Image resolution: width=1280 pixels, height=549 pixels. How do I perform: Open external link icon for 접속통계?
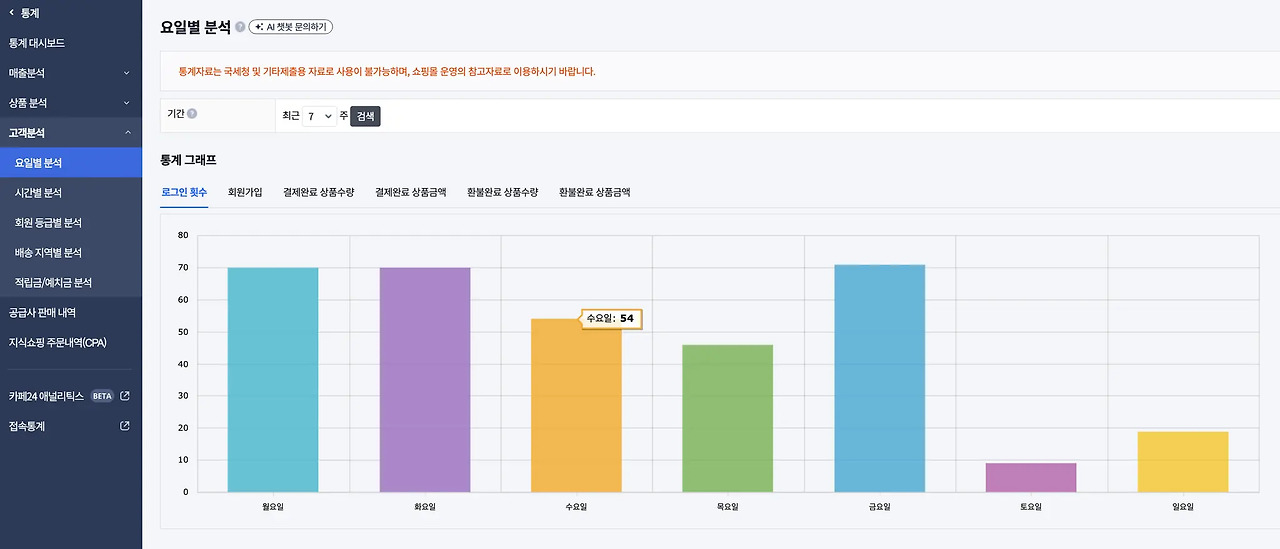(x=125, y=426)
